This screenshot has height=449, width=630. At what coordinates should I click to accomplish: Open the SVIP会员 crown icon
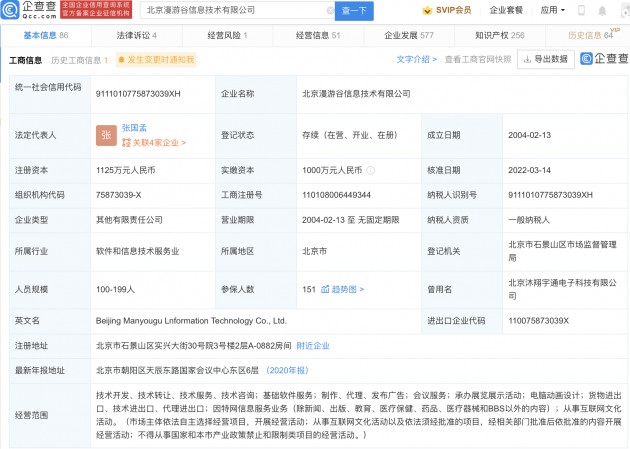427,10
